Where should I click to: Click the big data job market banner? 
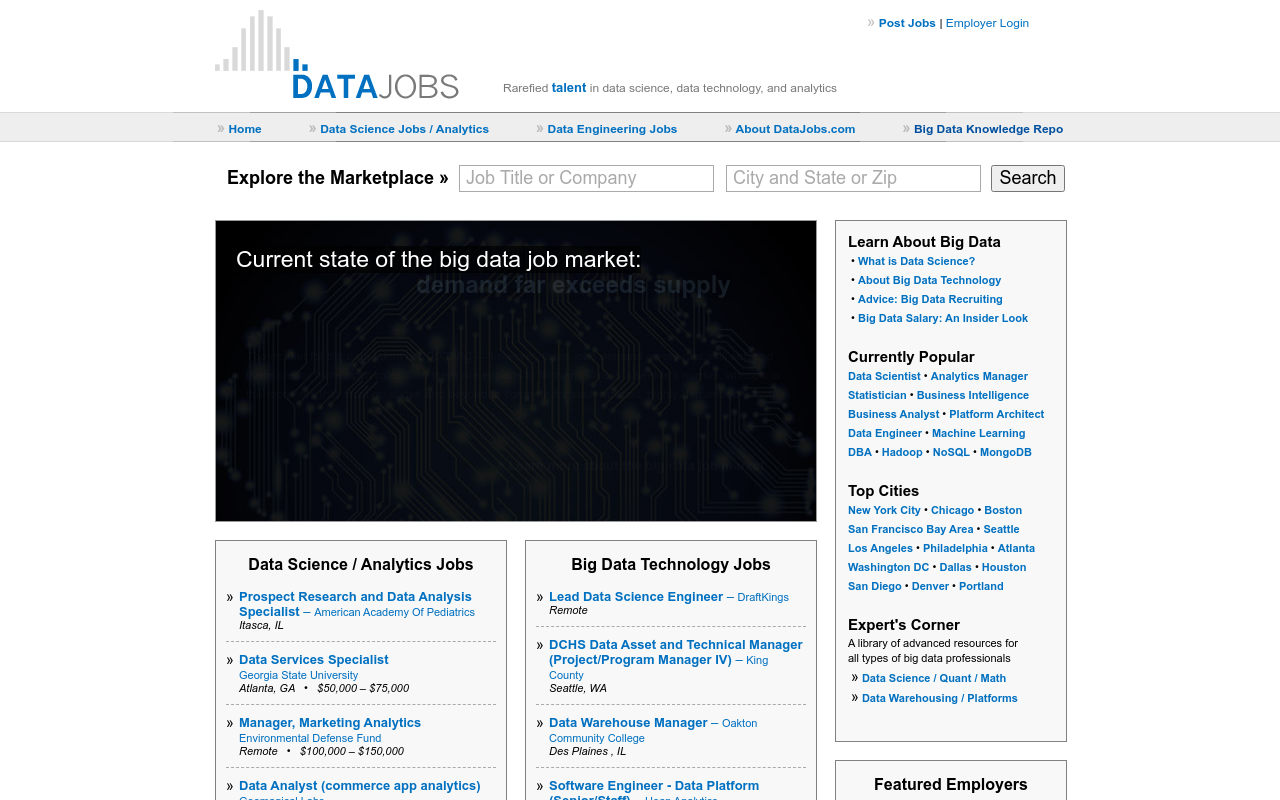pyautogui.click(x=516, y=371)
